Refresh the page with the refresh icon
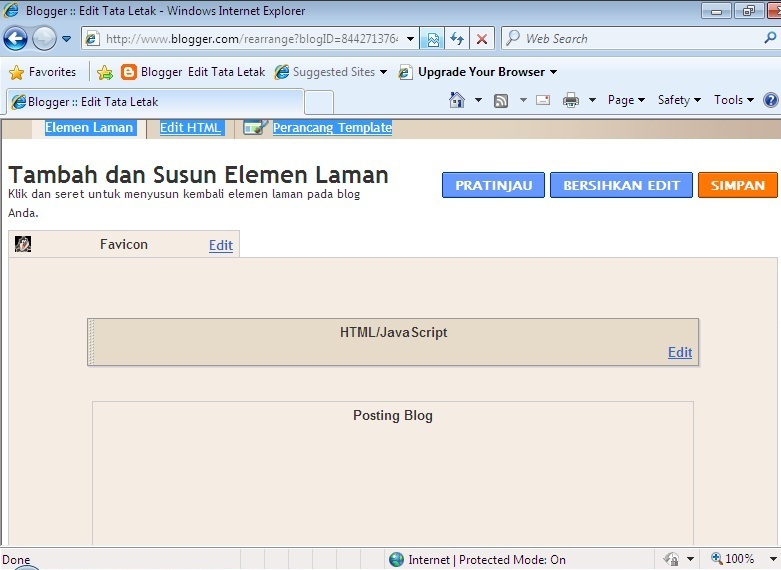The width and height of the screenshot is (781, 570). pyautogui.click(x=457, y=39)
